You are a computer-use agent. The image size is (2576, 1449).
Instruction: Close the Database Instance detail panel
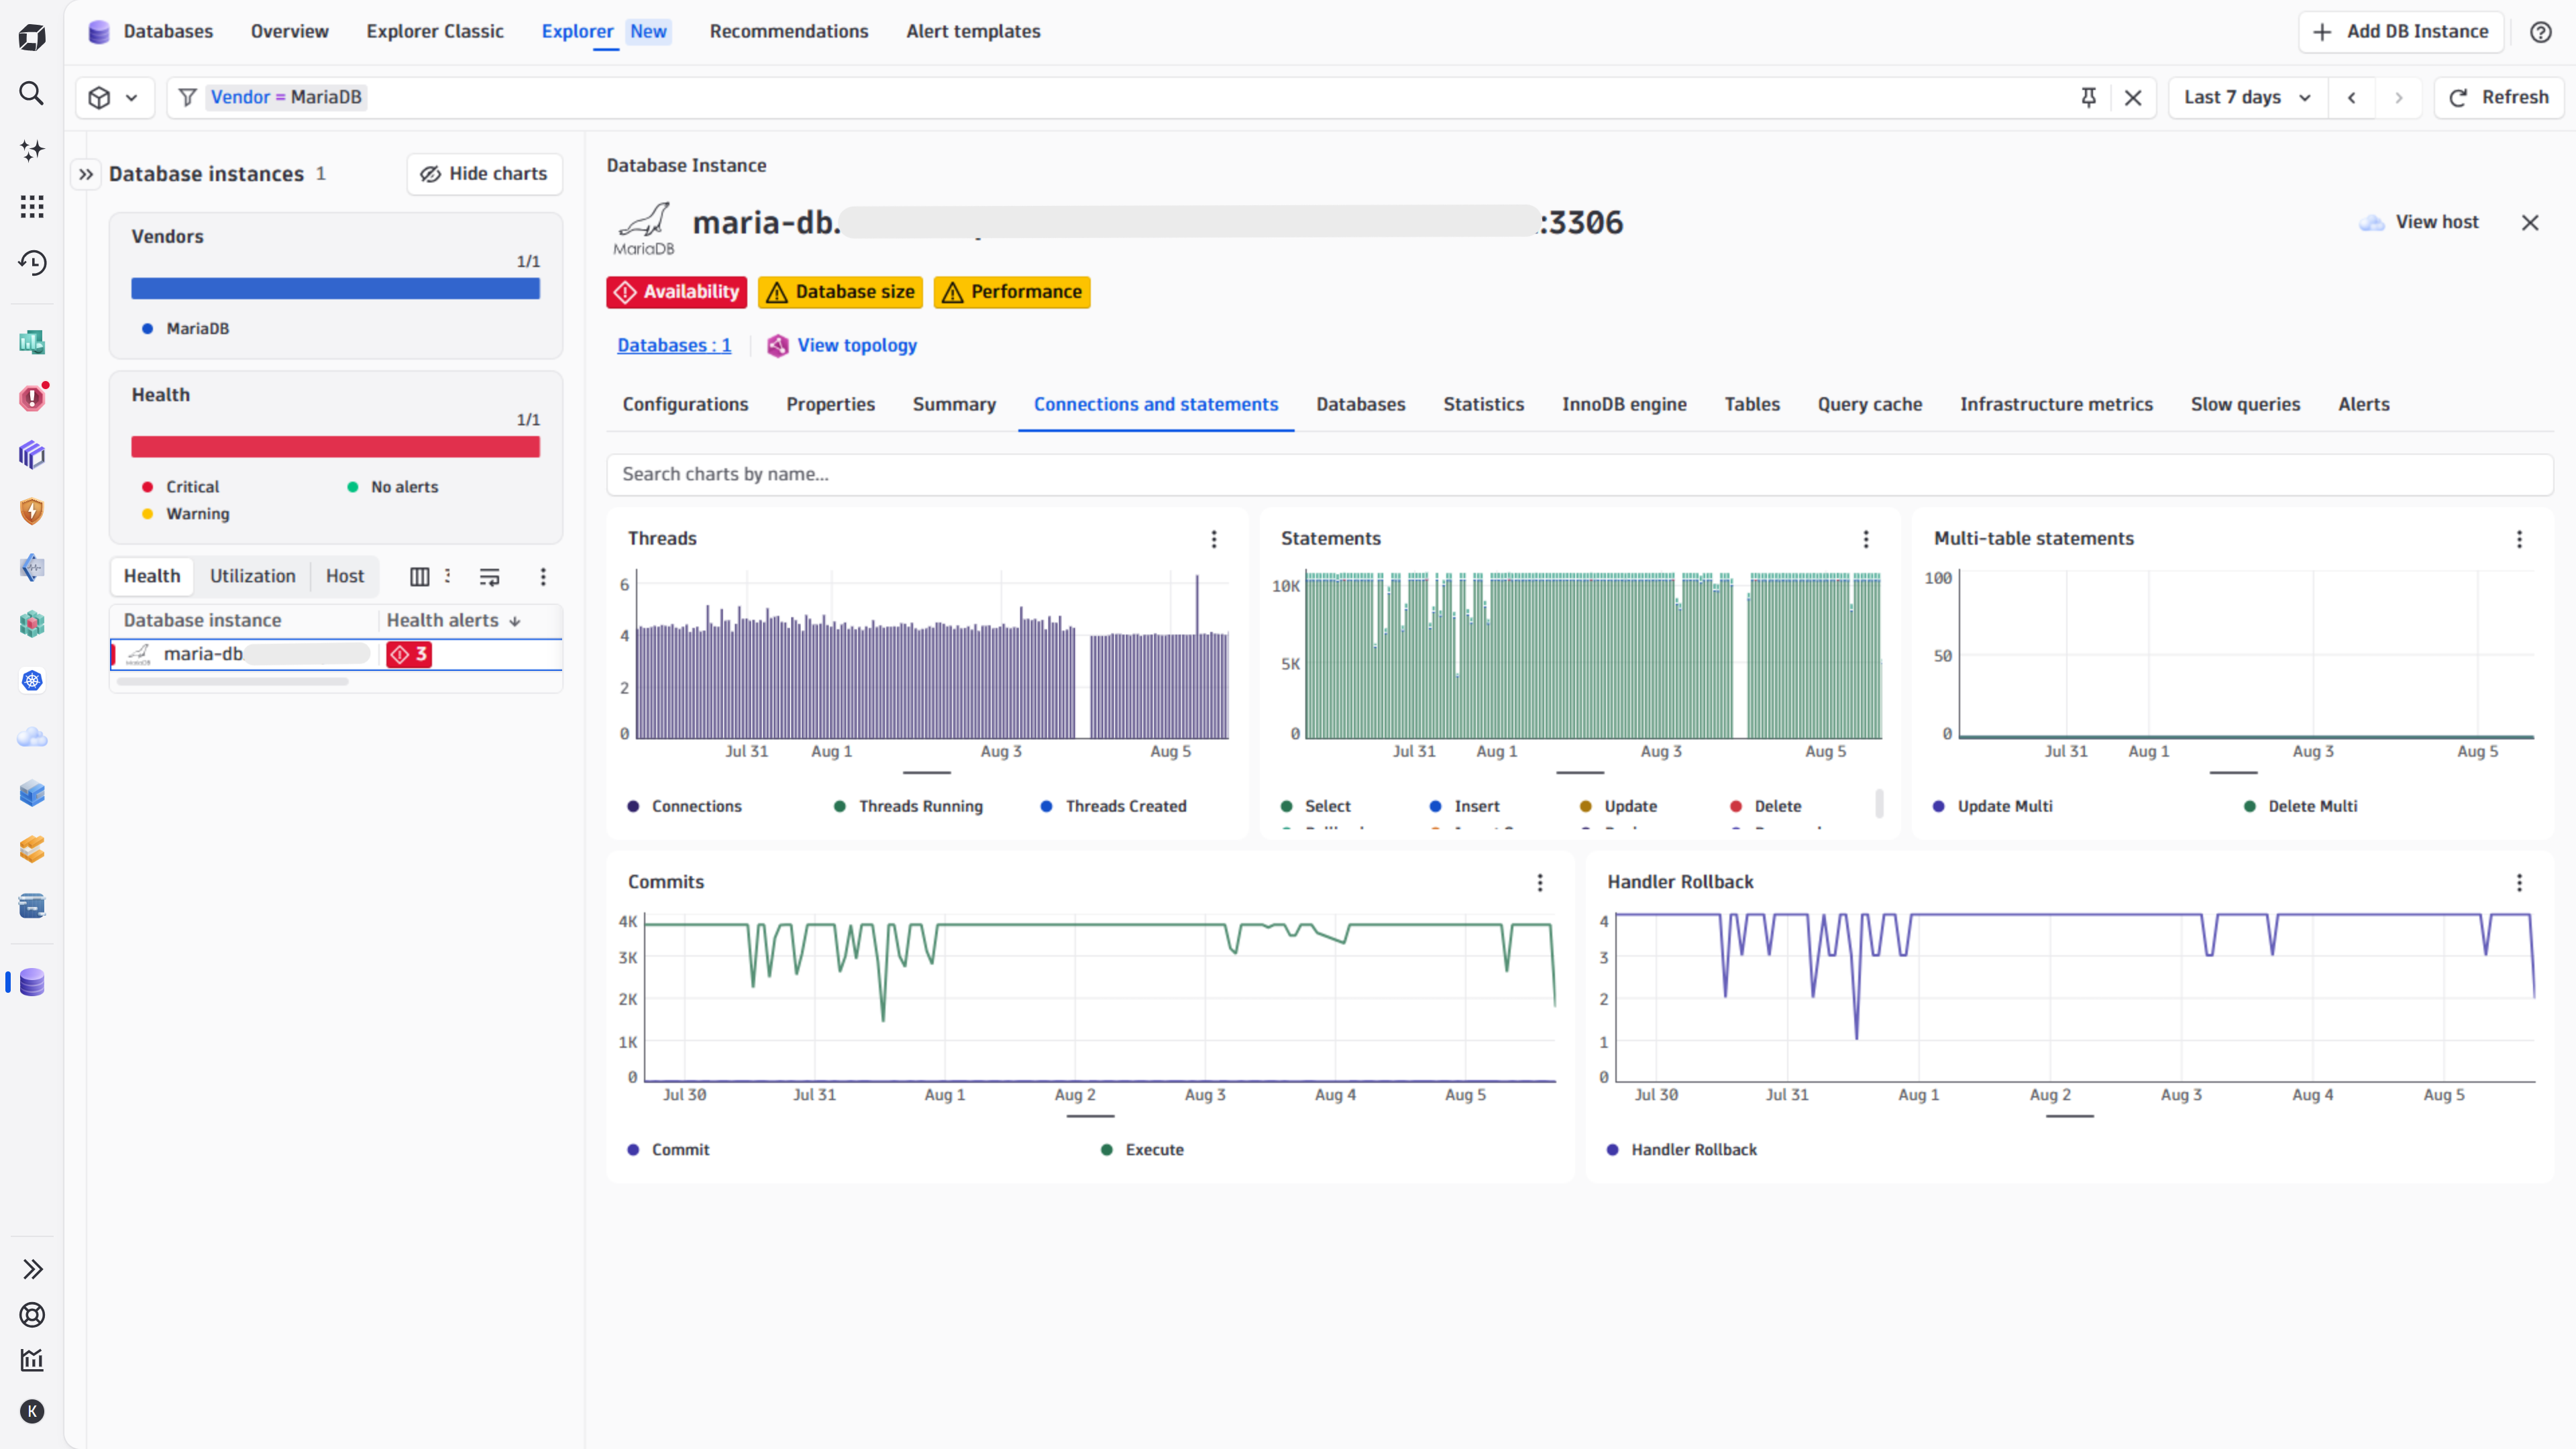coord(2530,223)
